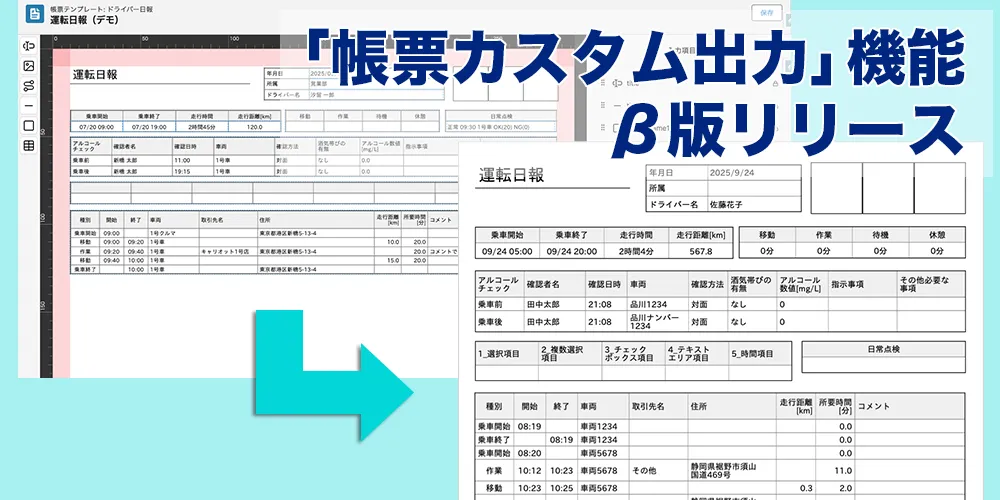Select the table insert tool
This screenshot has height=500, width=1000.
tap(28, 146)
